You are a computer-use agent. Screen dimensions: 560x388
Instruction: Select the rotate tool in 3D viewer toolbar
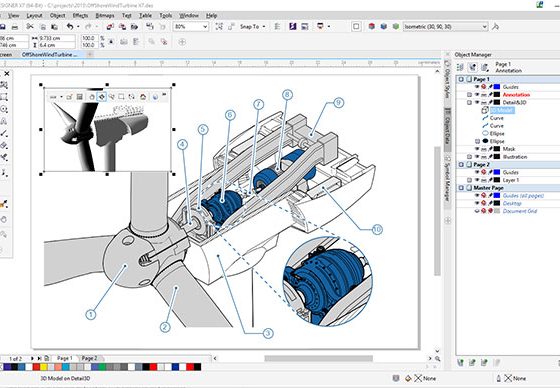point(102,97)
